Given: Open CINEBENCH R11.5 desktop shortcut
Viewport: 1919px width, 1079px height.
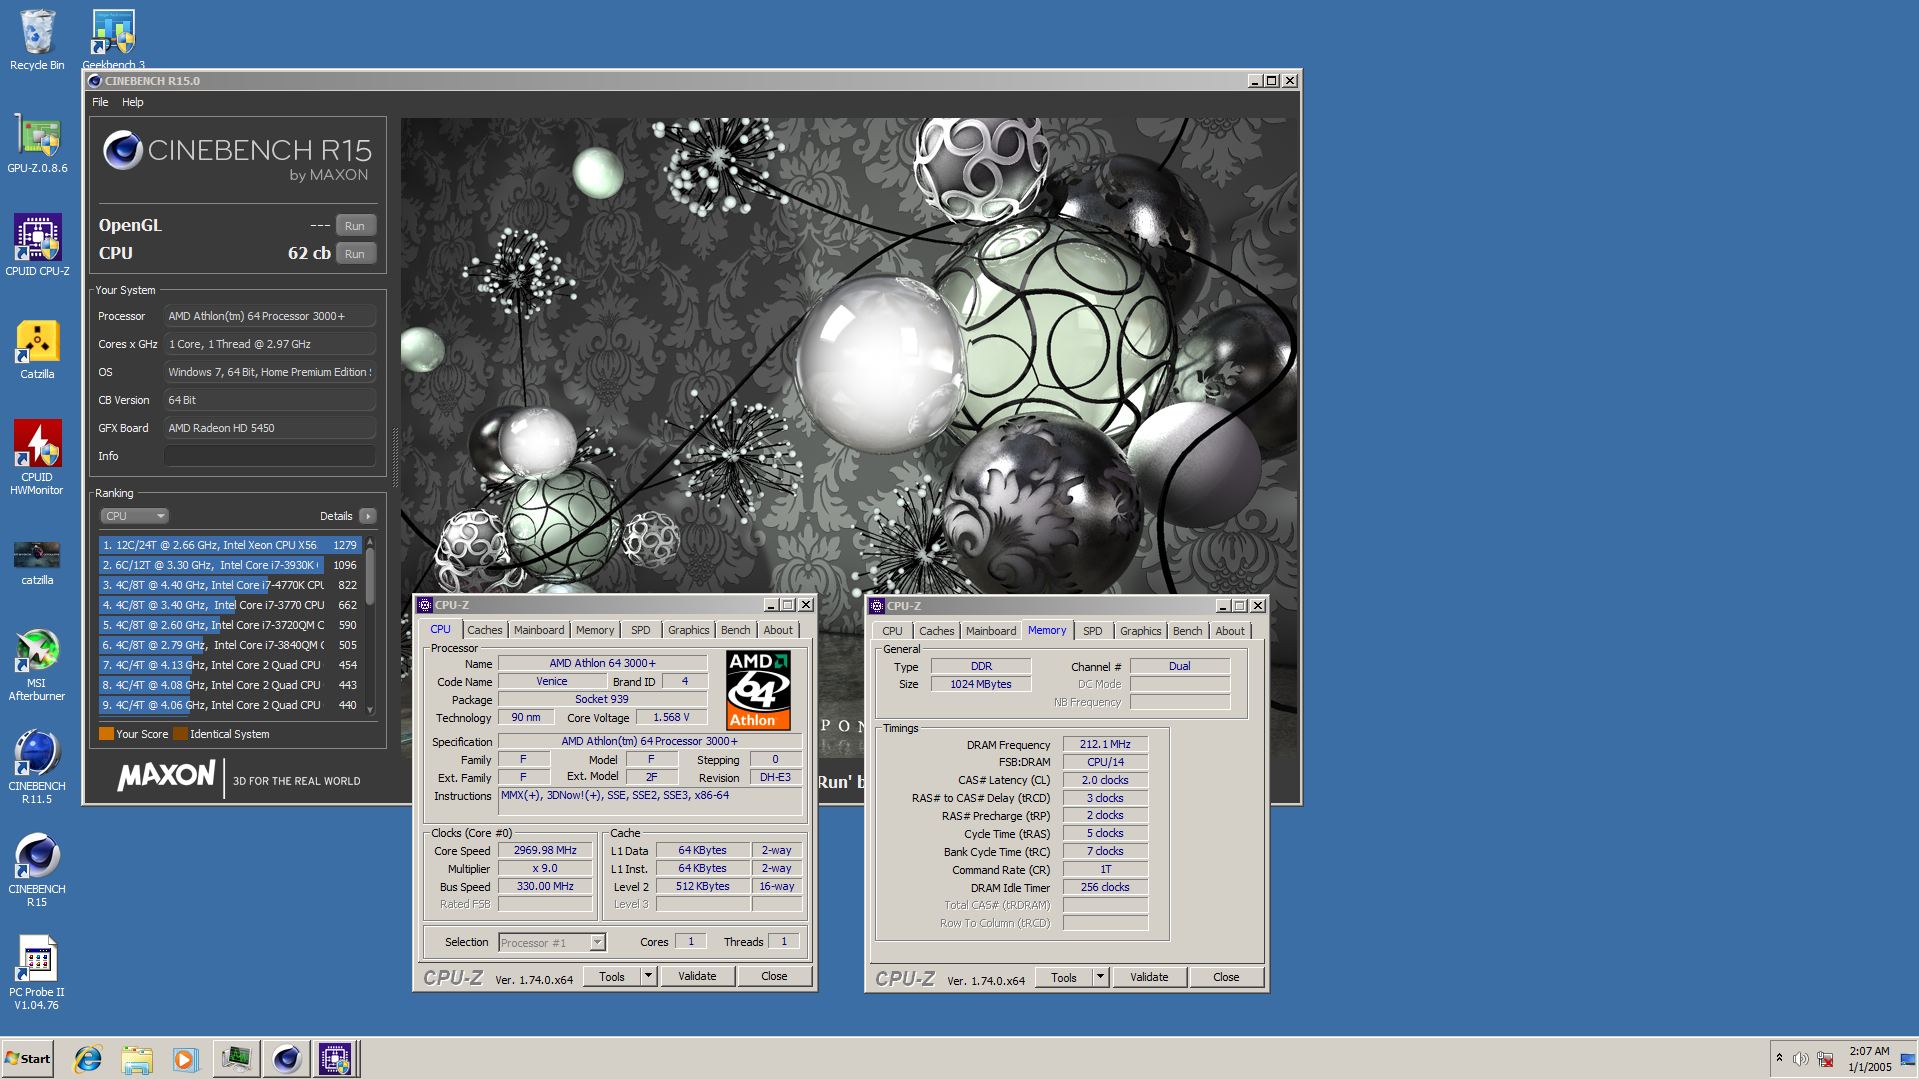Looking at the screenshot, I should coord(37,767).
